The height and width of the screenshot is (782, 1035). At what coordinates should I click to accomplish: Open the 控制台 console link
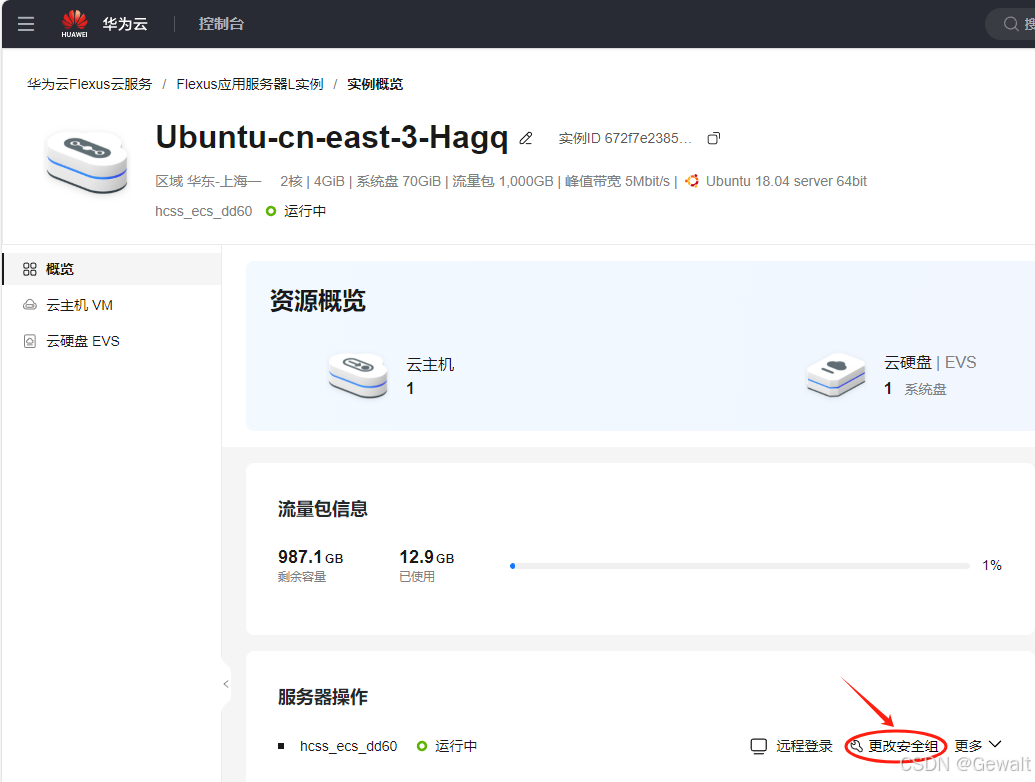click(x=221, y=24)
